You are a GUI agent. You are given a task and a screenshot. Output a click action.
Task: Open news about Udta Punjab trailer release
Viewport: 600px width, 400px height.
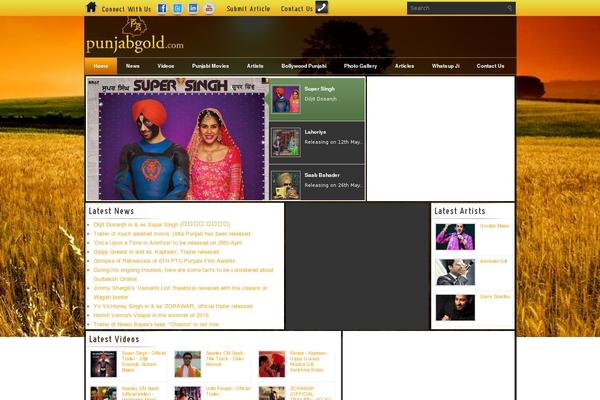172,233
